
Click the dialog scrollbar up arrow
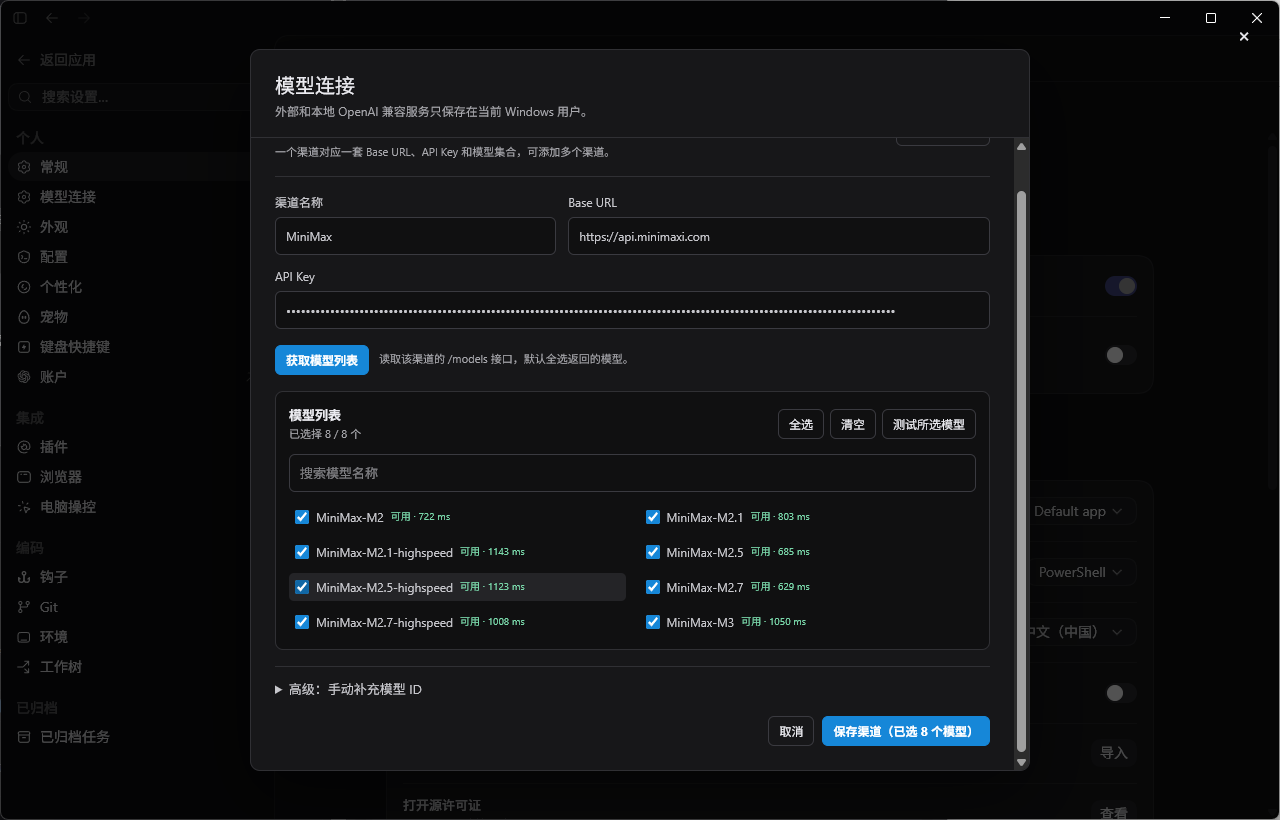coord(1021,147)
